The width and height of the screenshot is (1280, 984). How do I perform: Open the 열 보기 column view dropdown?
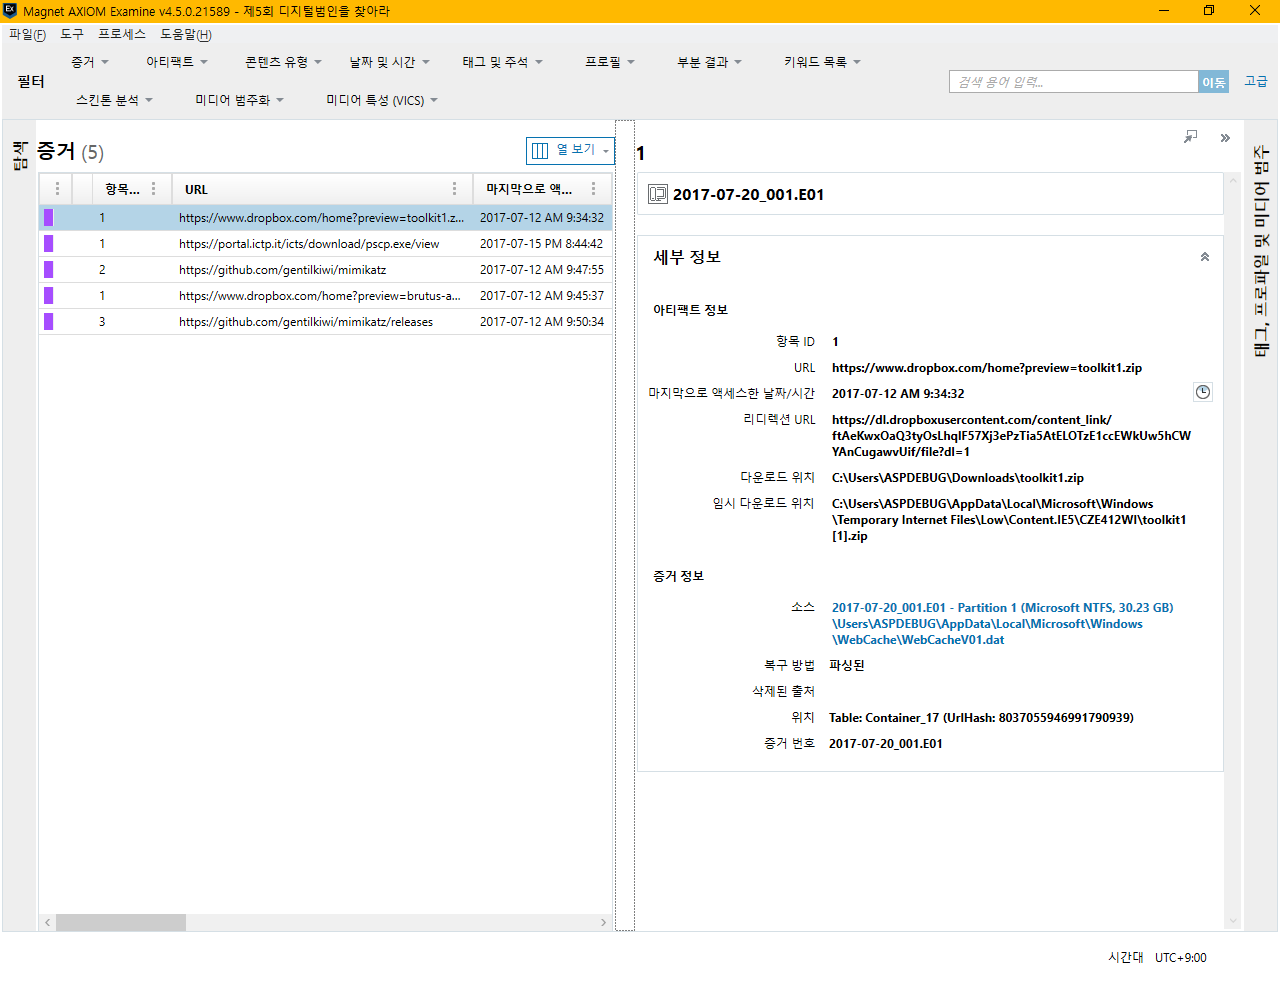point(570,150)
